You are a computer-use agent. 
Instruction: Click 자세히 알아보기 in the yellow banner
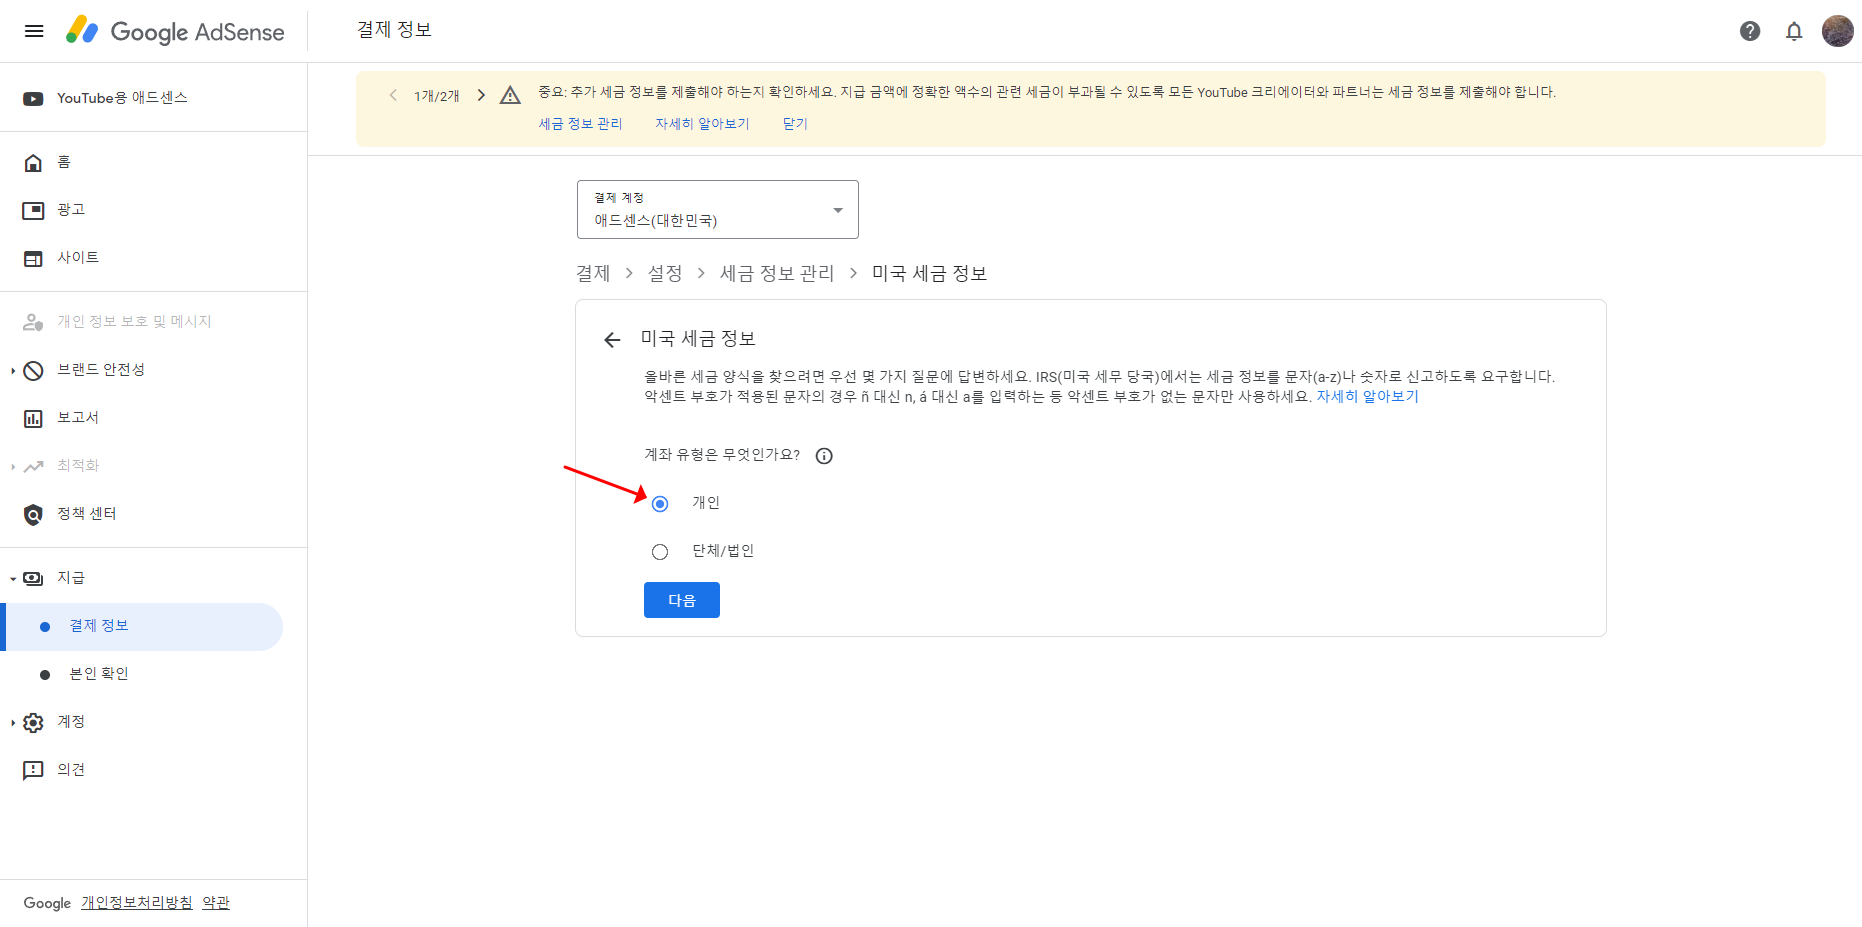click(x=702, y=124)
